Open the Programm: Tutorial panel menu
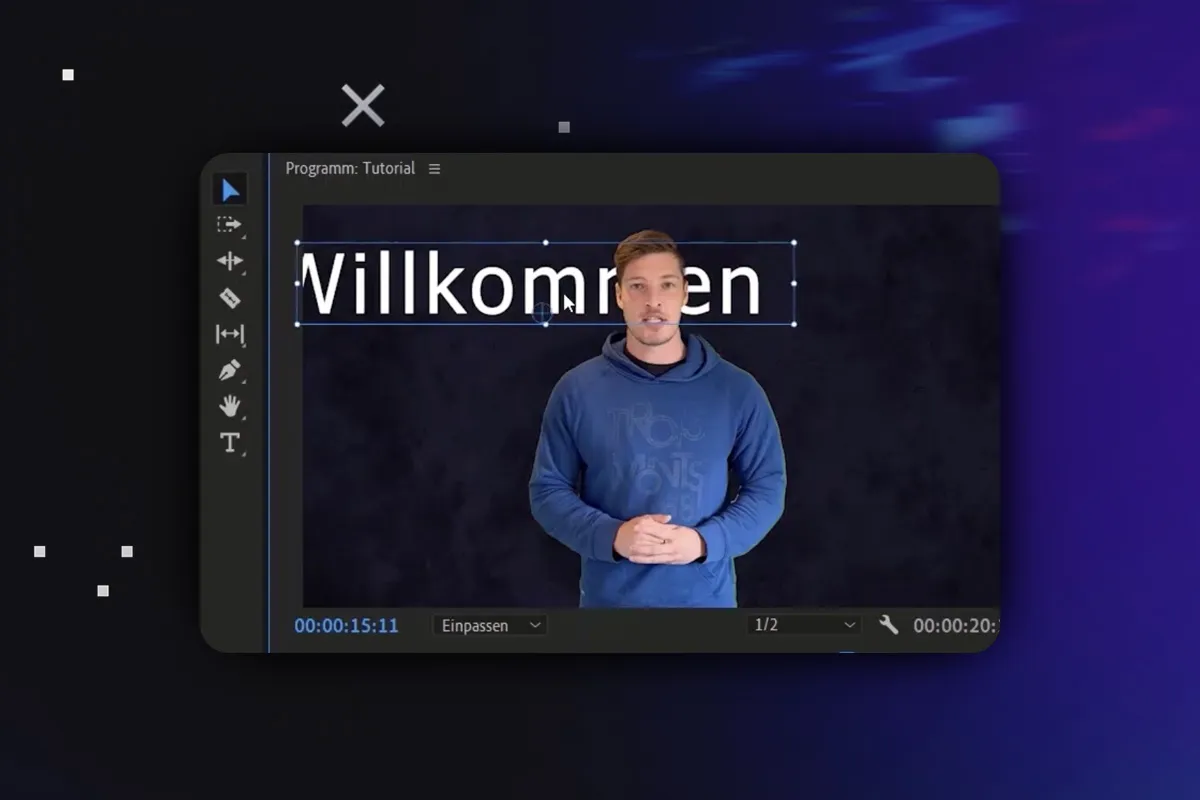 click(434, 169)
